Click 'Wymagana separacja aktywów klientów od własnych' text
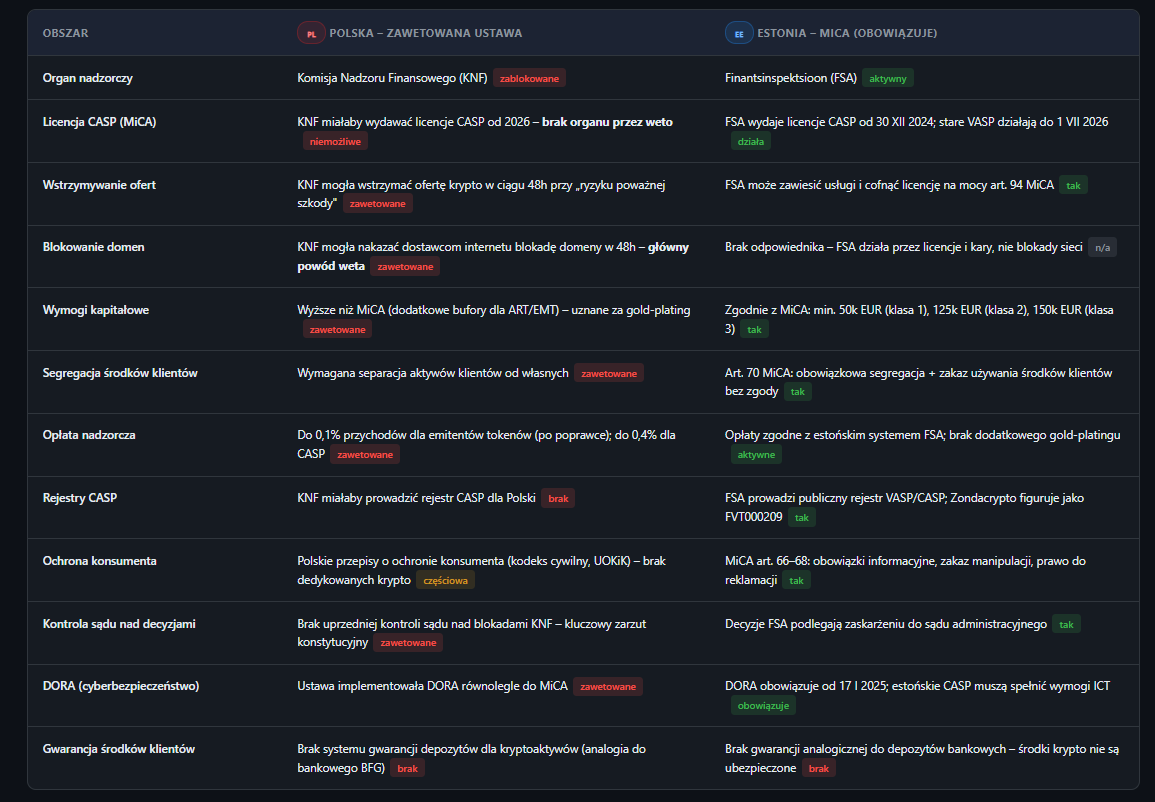This screenshot has height=802, width=1155. coord(433,373)
